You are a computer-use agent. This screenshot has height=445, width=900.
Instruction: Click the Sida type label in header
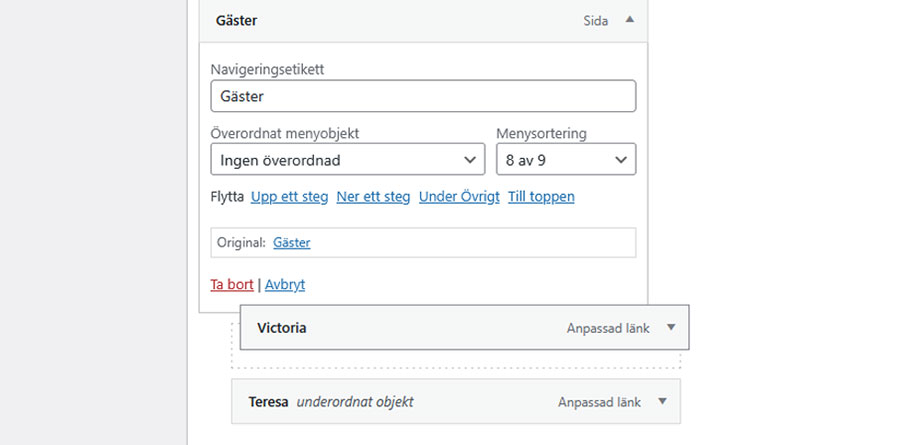pyautogui.click(x=595, y=20)
